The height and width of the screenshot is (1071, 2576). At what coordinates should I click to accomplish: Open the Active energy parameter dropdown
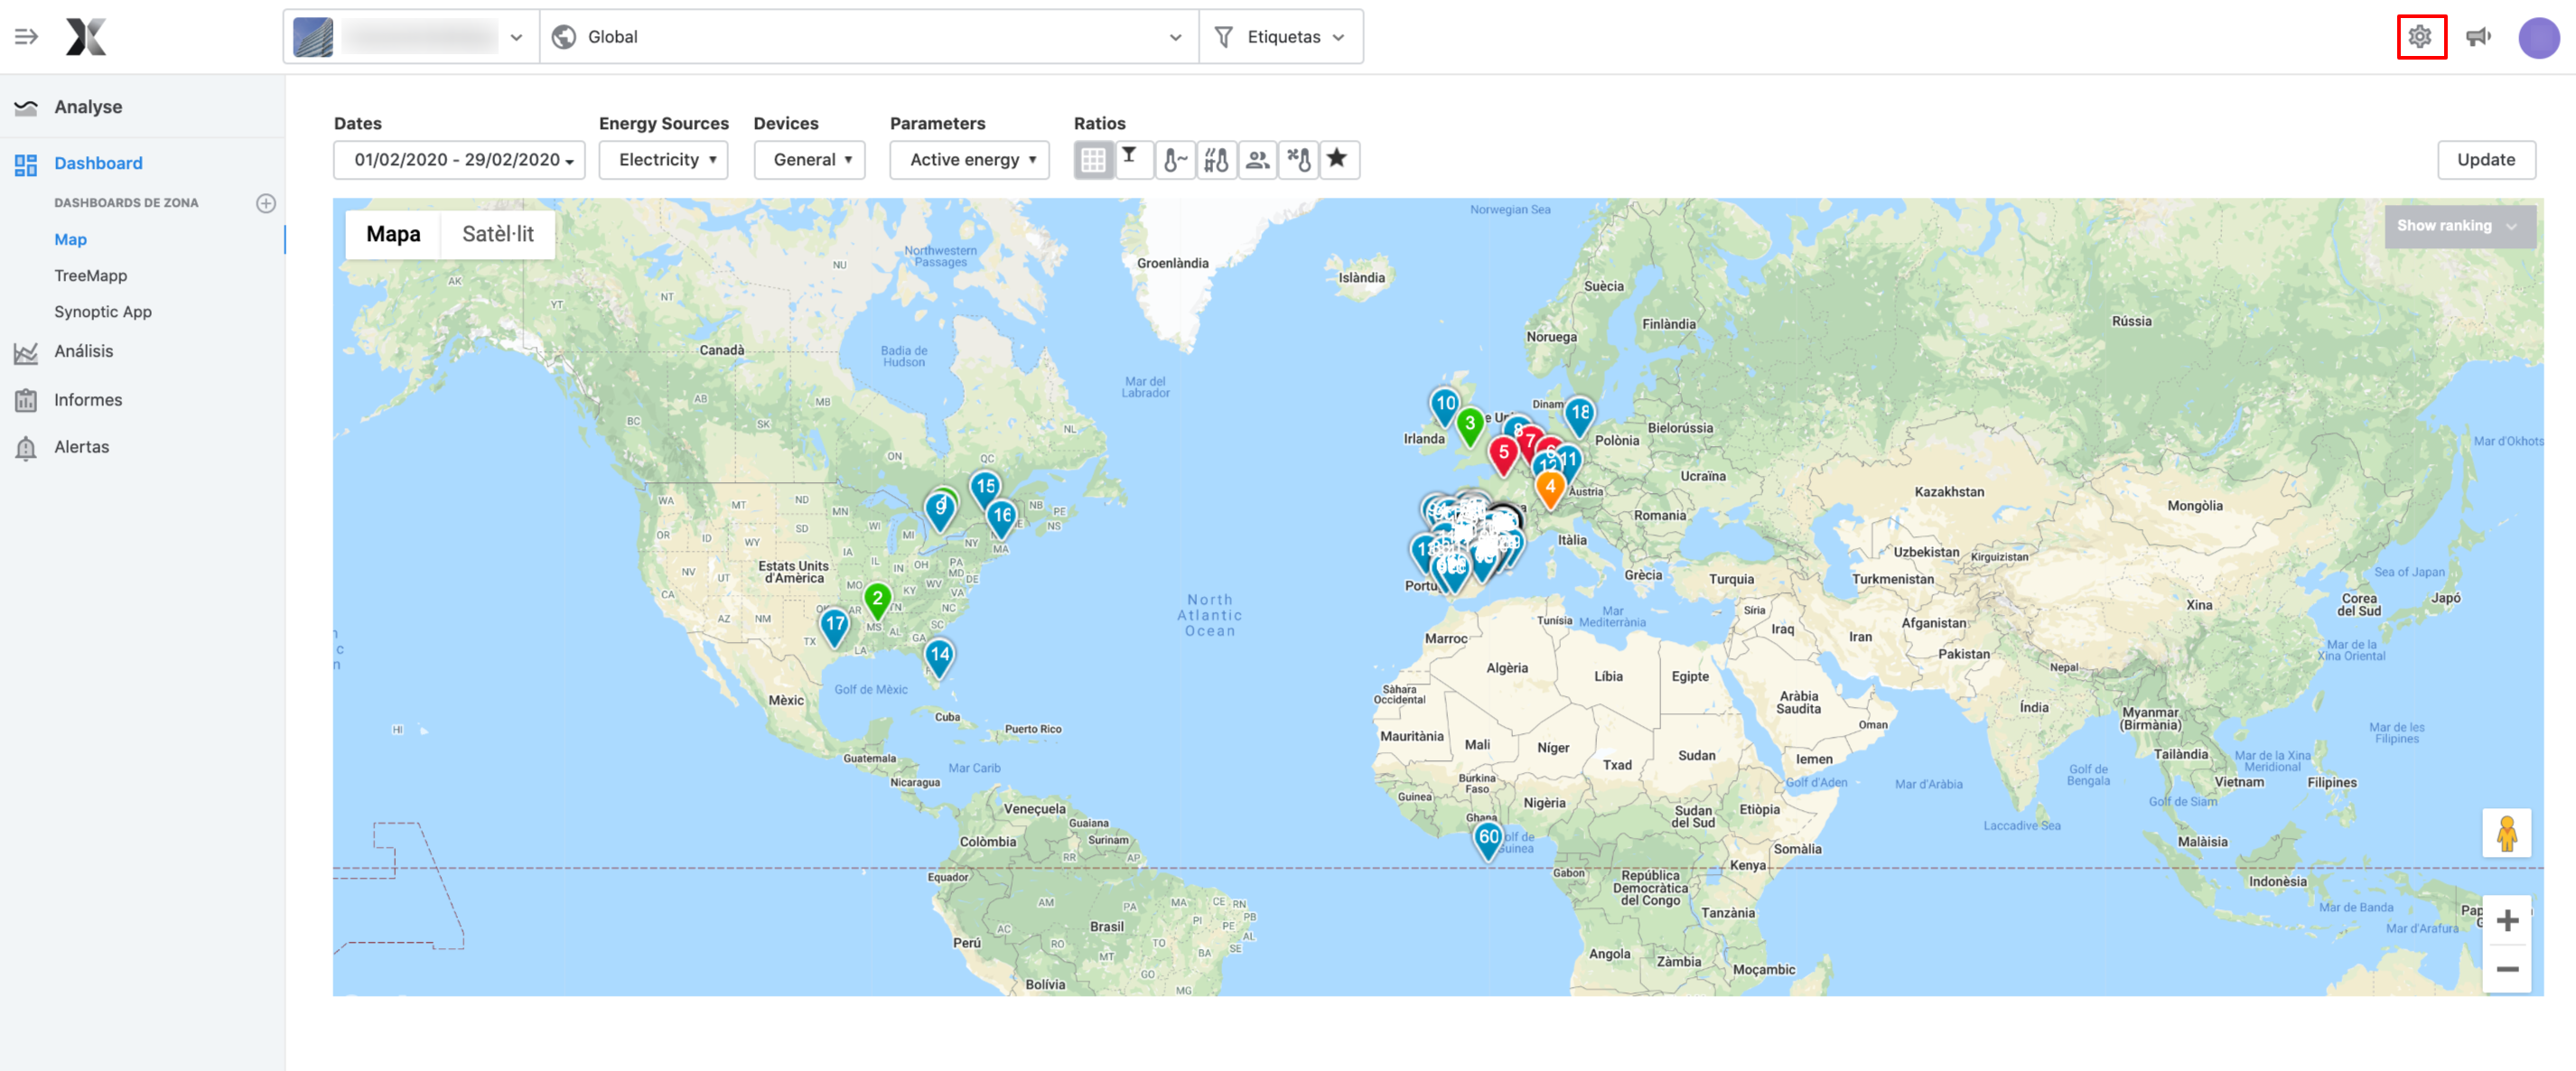click(969, 160)
